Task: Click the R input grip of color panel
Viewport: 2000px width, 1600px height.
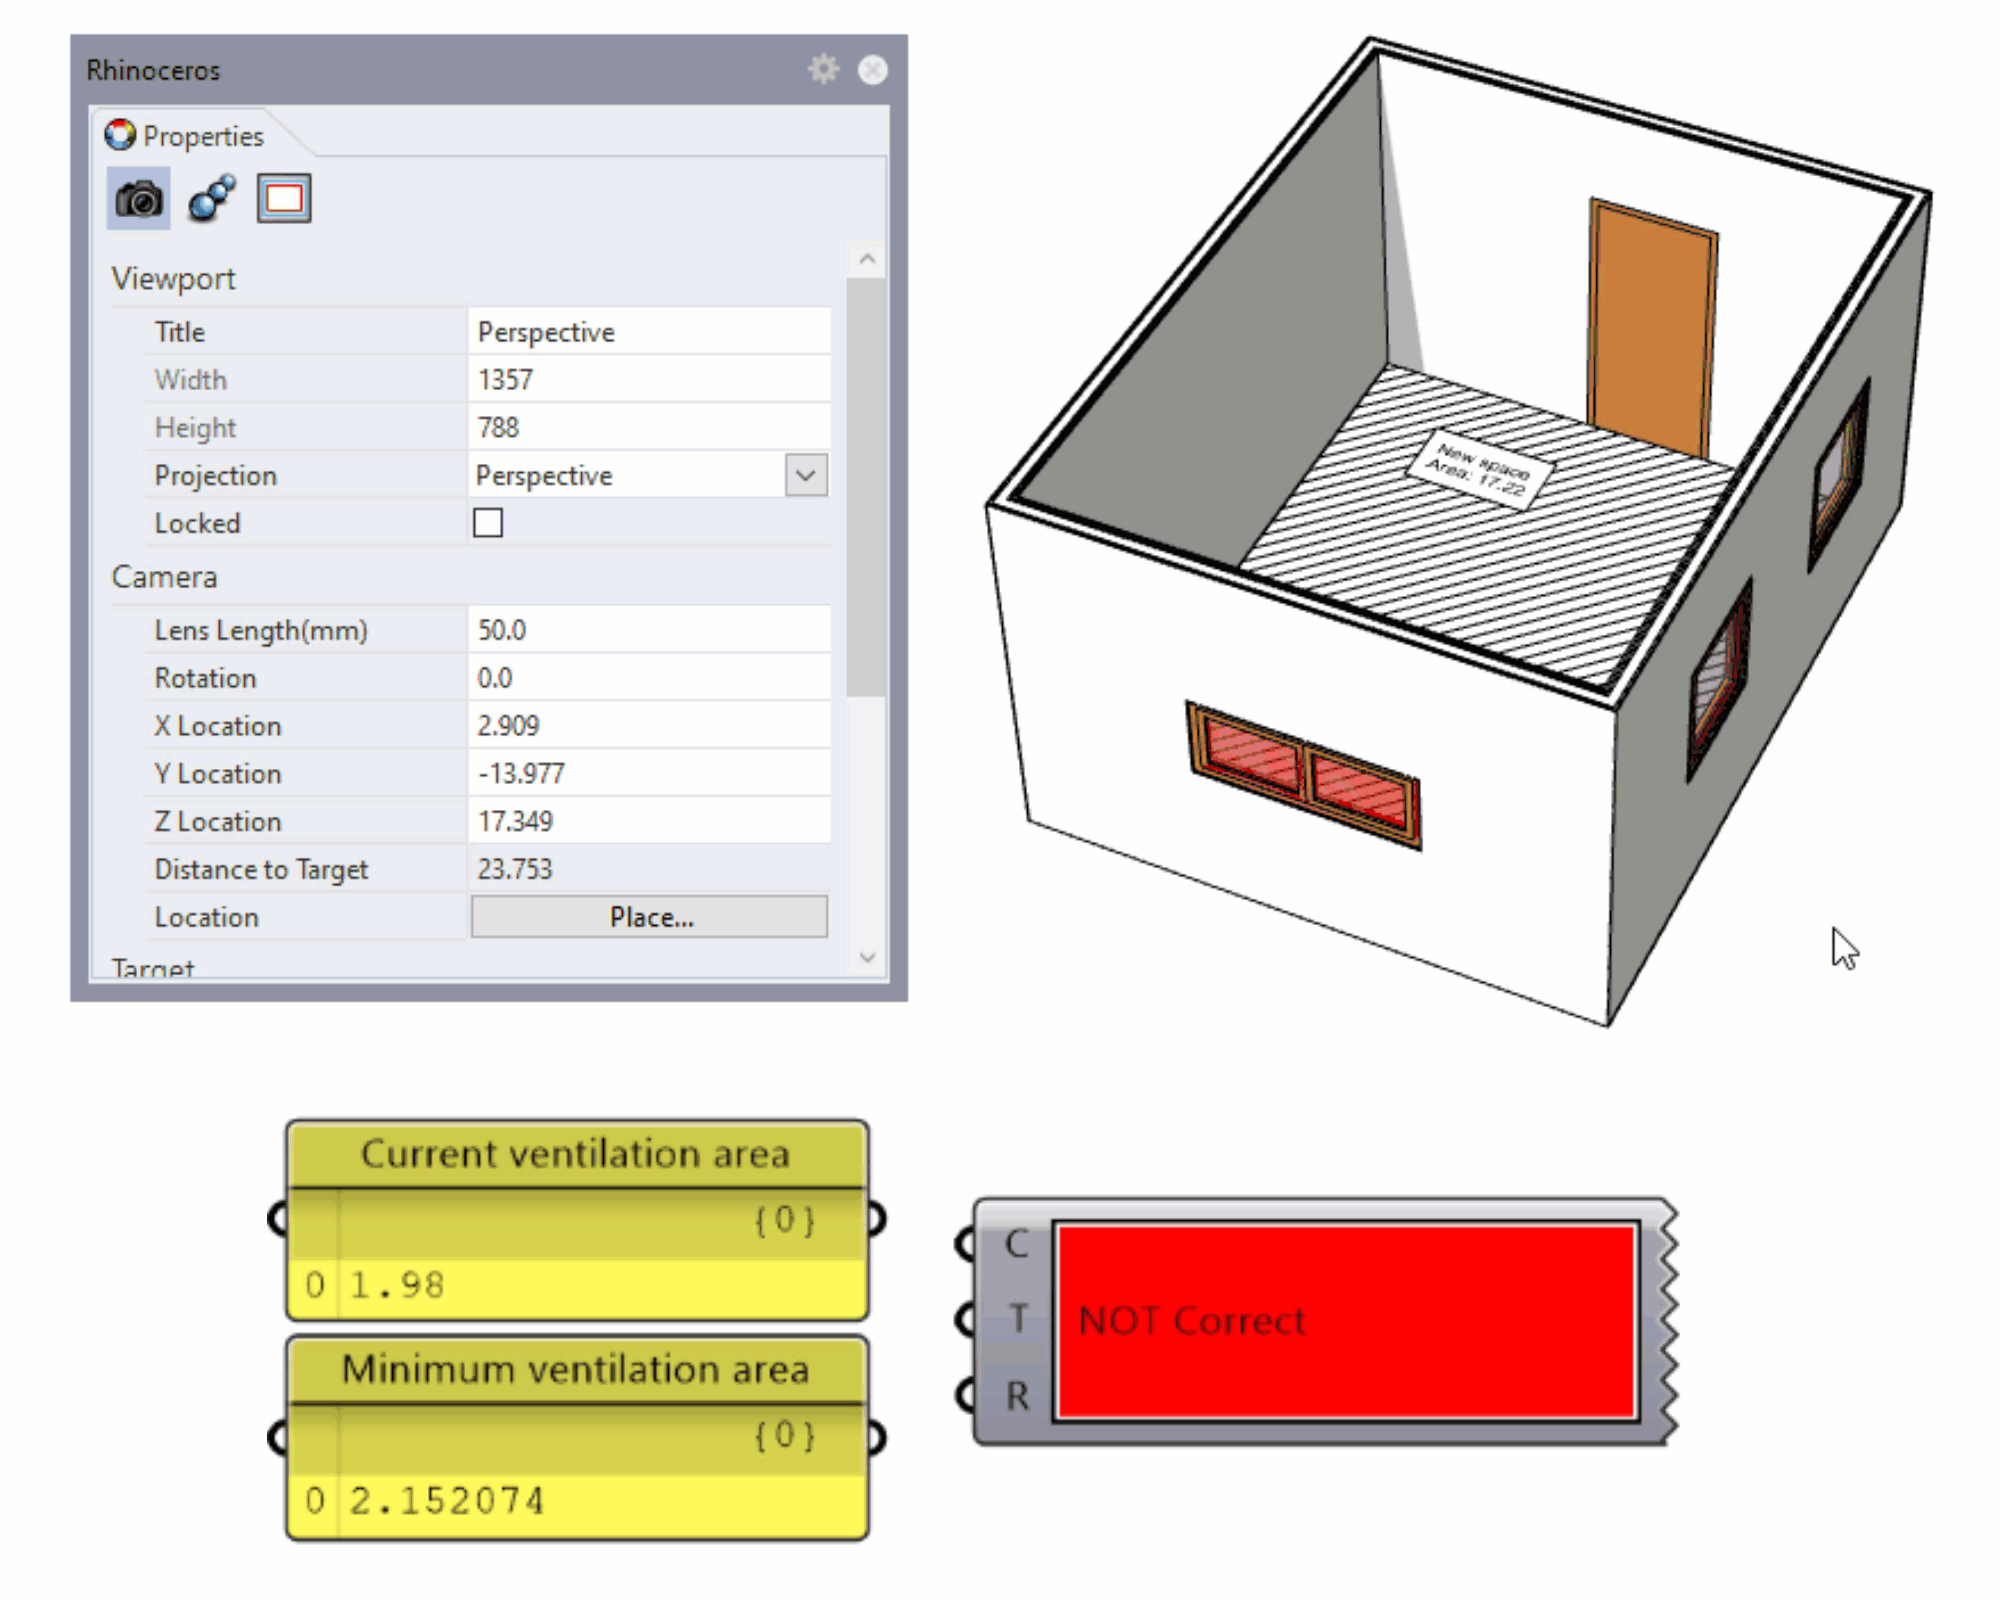Action: click(964, 1394)
